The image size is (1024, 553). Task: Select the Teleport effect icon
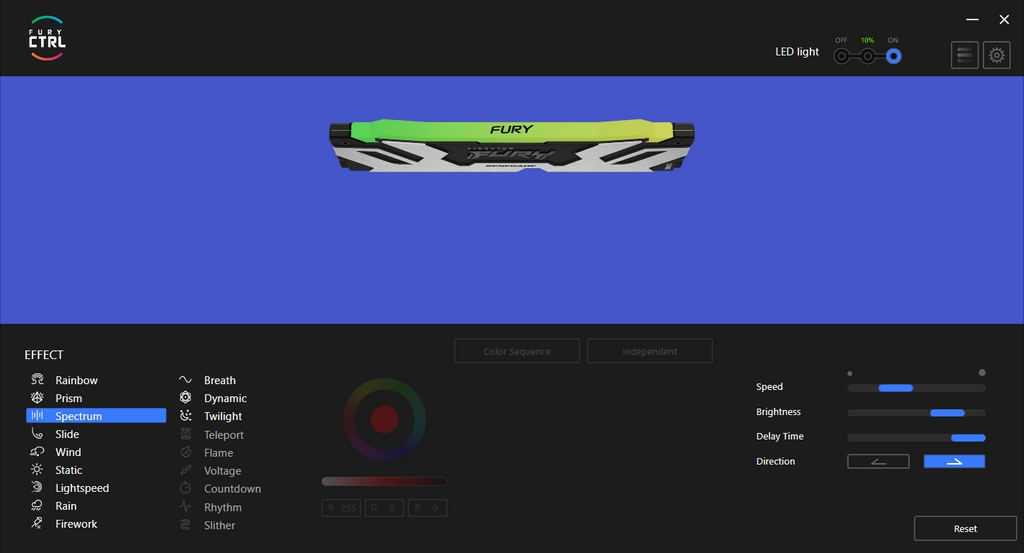[185, 434]
